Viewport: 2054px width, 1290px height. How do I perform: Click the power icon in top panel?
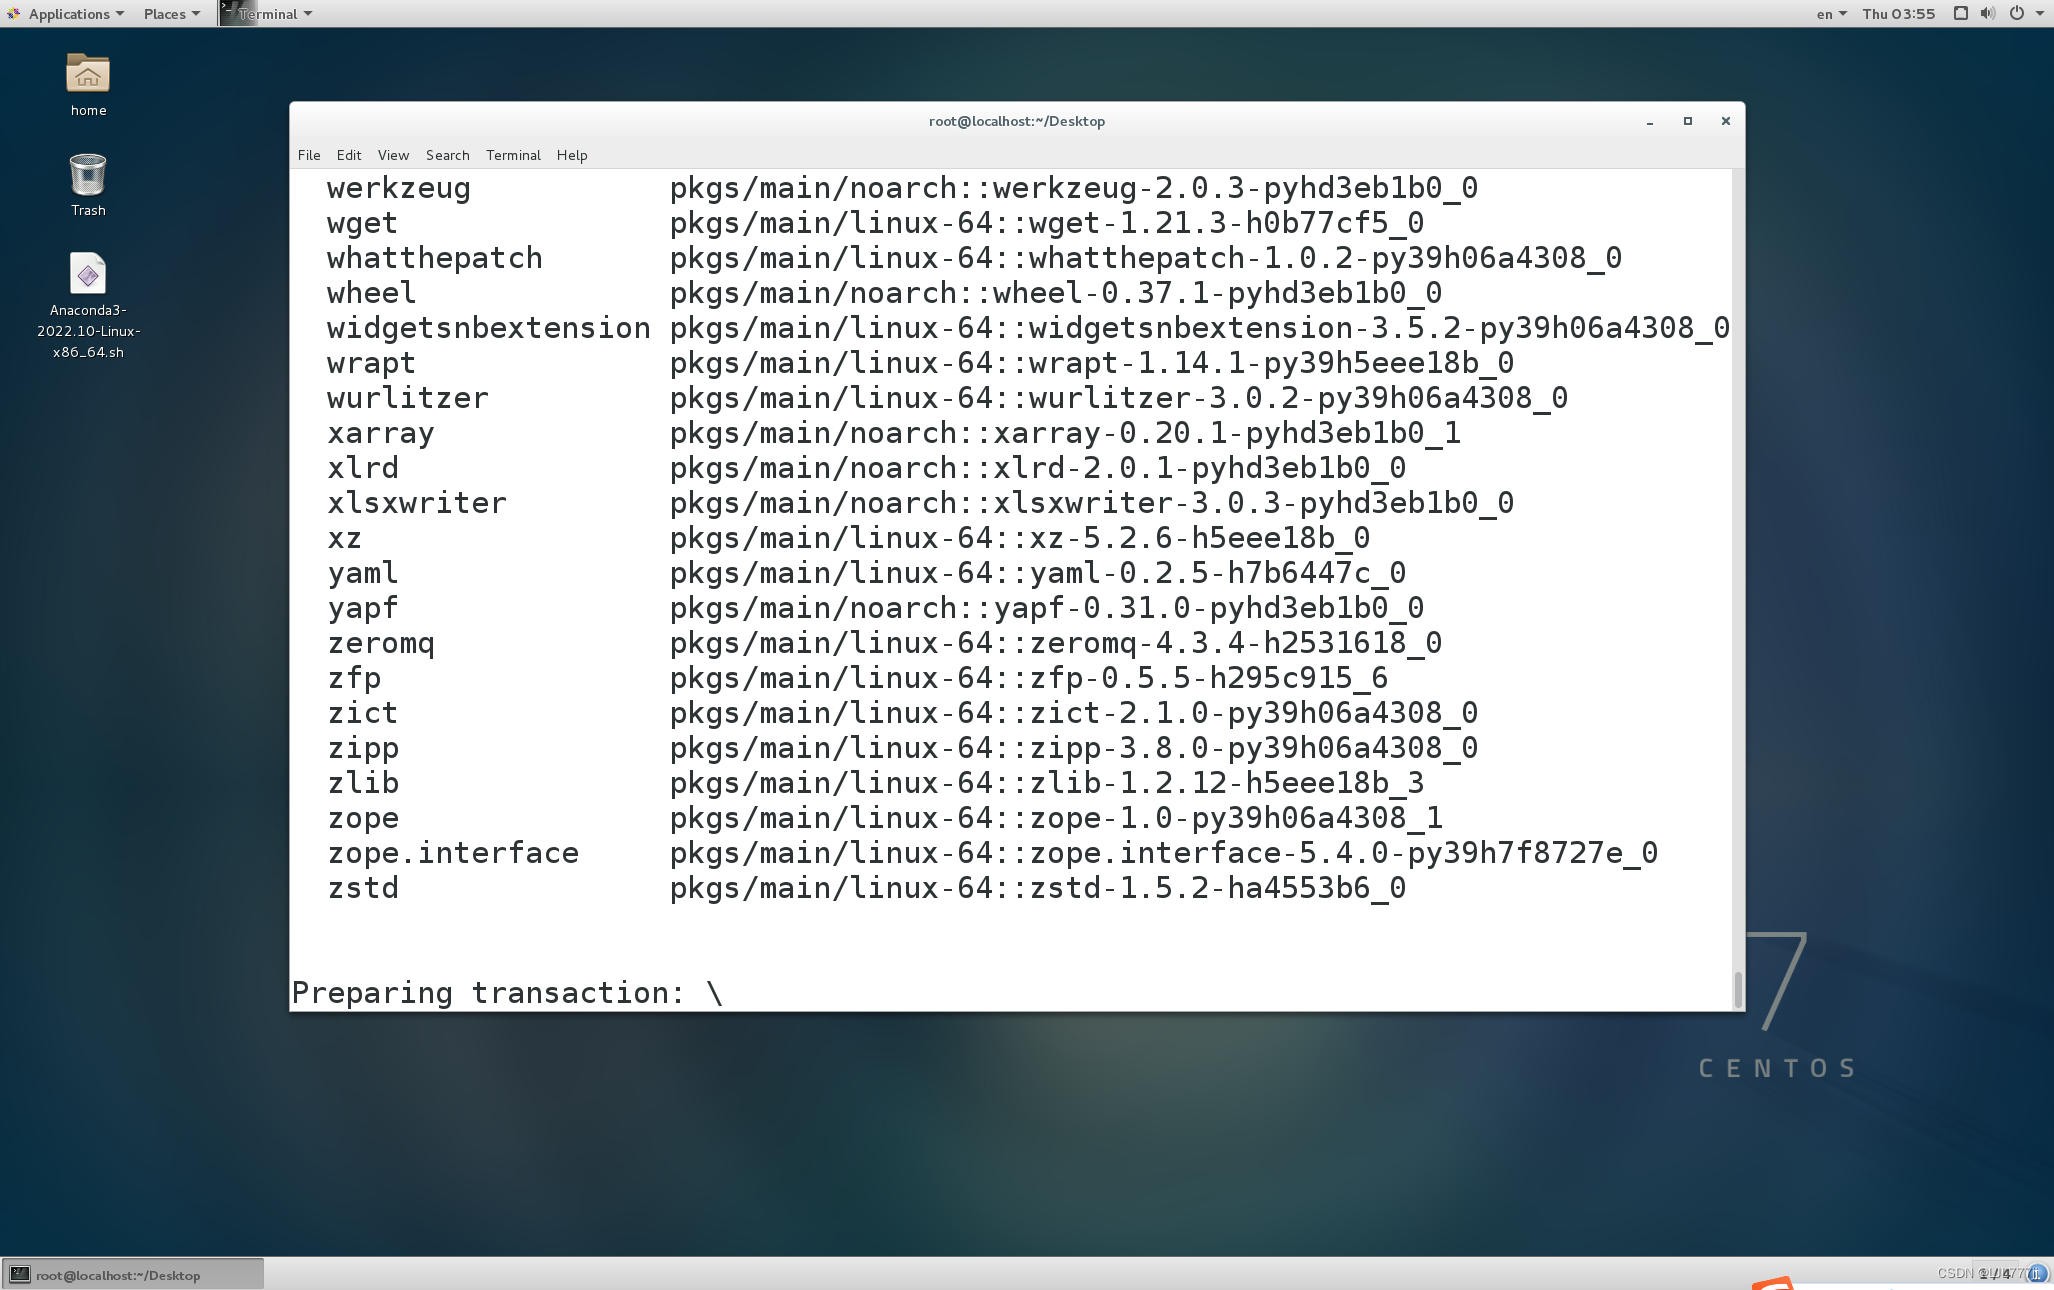[2016, 13]
